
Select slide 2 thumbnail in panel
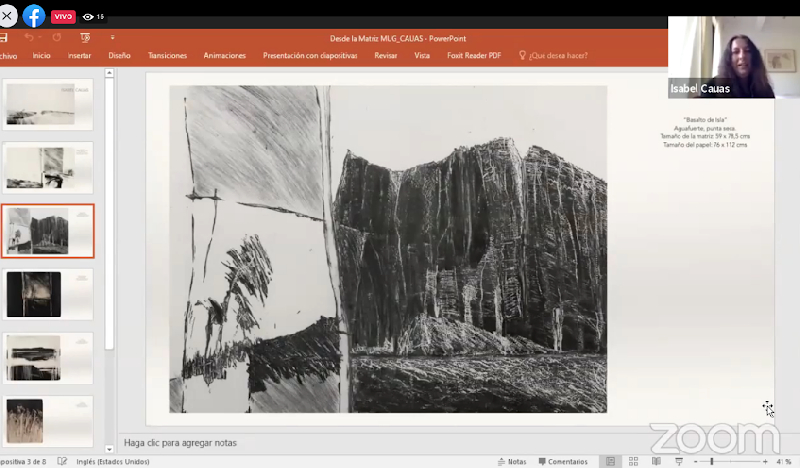tap(48, 168)
